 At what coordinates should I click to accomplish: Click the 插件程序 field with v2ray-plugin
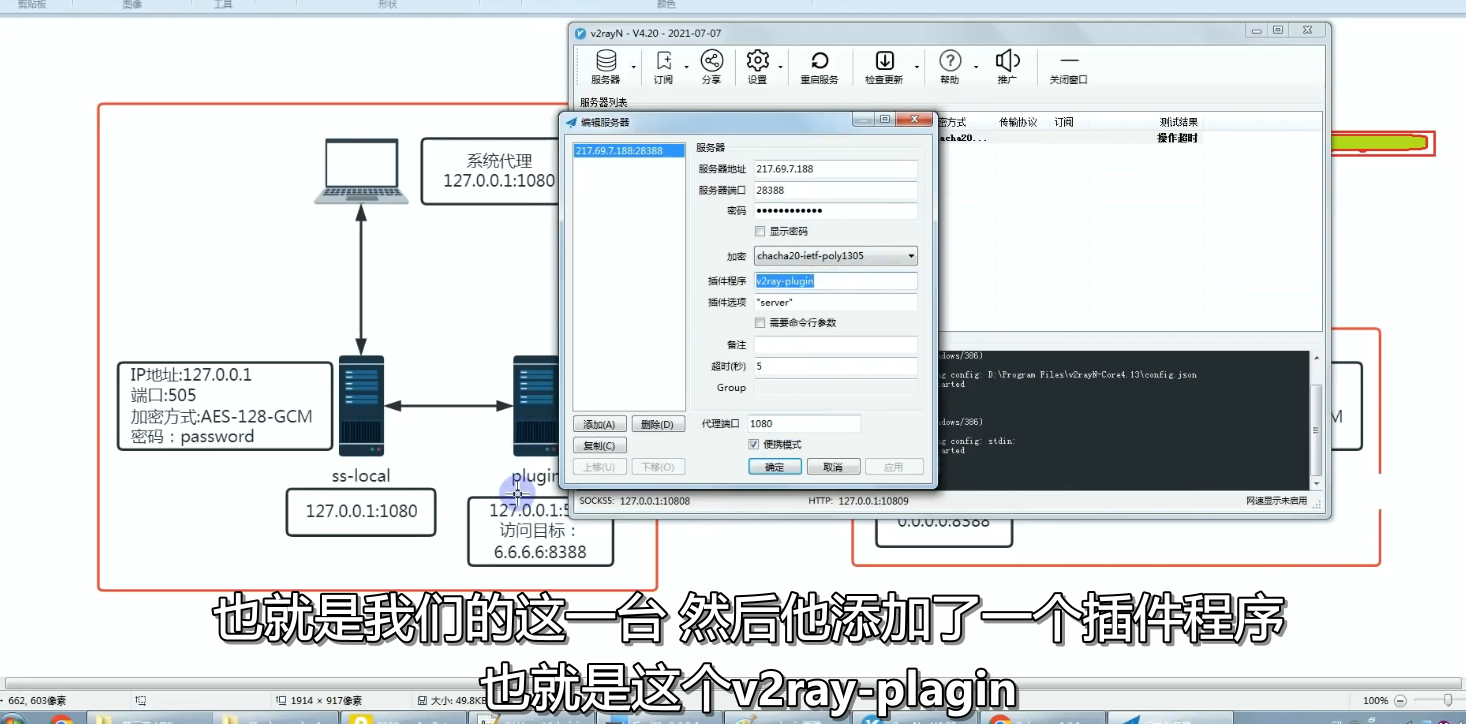pyautogui.click(x=835, y=281)
